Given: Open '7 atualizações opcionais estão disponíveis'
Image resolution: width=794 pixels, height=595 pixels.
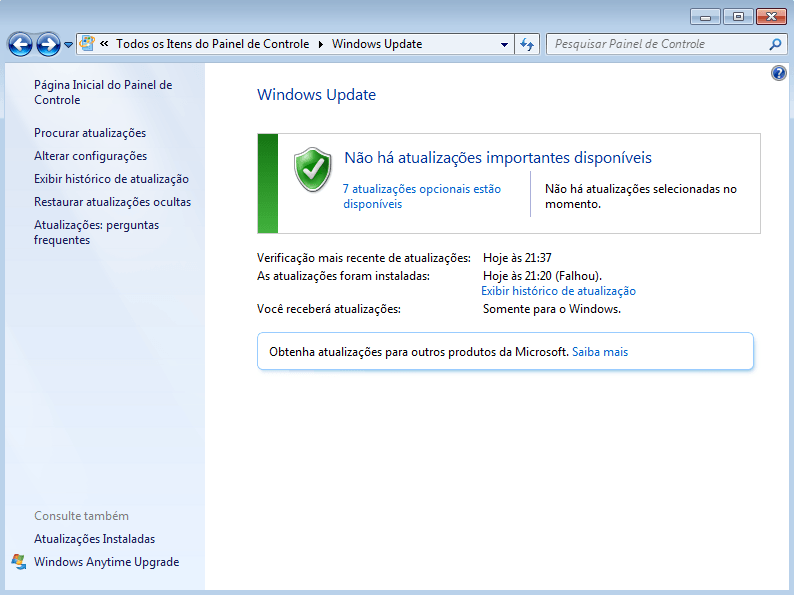Looking at the screenshot, I should click(x=422, y=196).
